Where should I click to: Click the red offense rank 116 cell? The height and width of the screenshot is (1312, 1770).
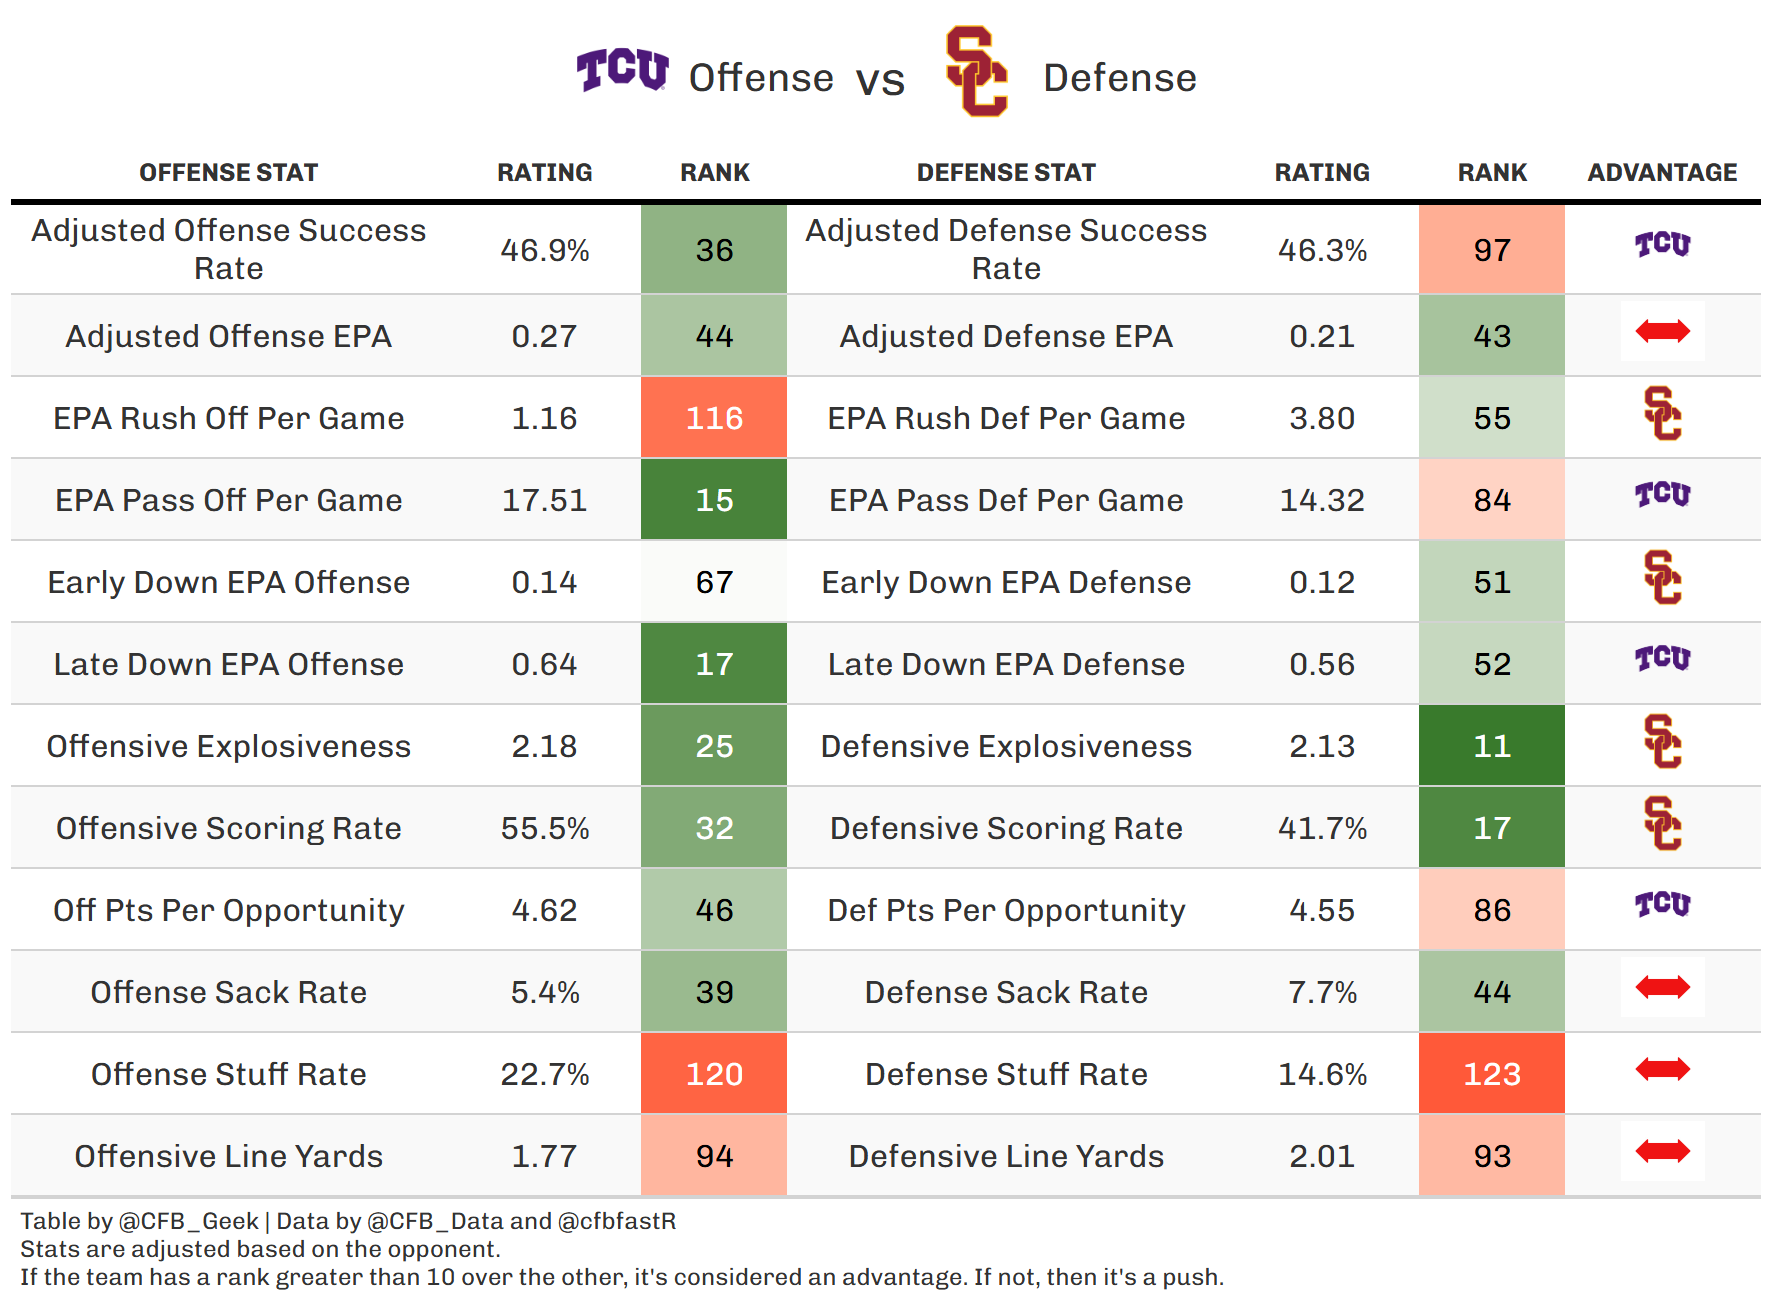click(714, 418)
